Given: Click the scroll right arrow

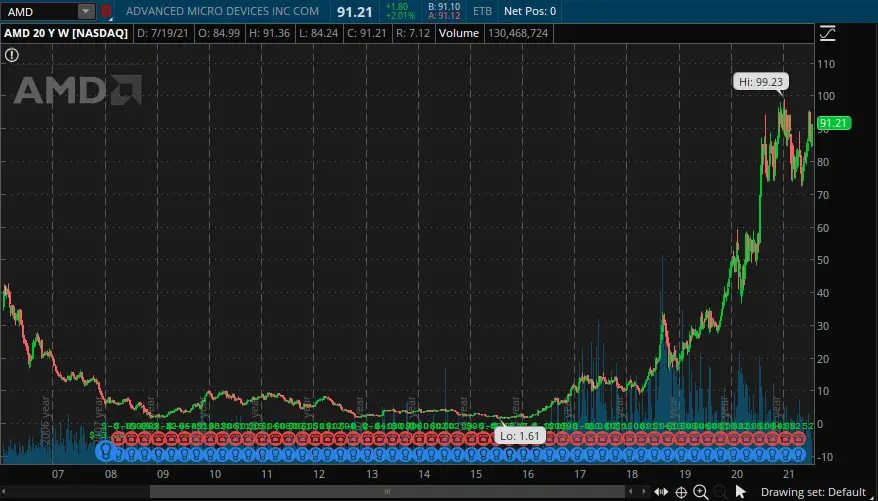Looking at the screenshot, I should [x=645, y=492].
